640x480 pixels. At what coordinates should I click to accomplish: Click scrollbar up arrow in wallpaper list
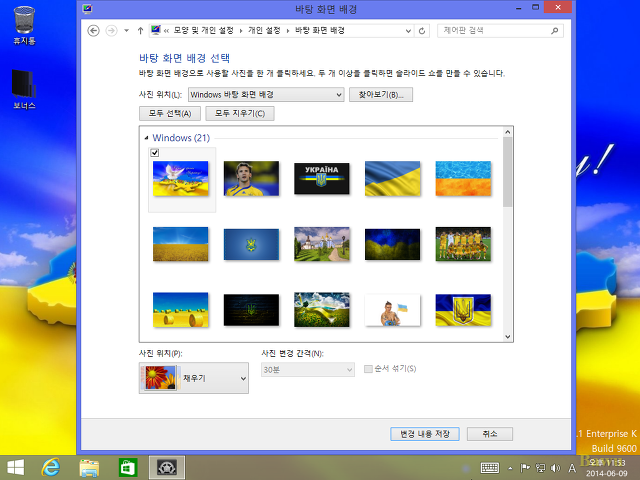click(507, 132)
